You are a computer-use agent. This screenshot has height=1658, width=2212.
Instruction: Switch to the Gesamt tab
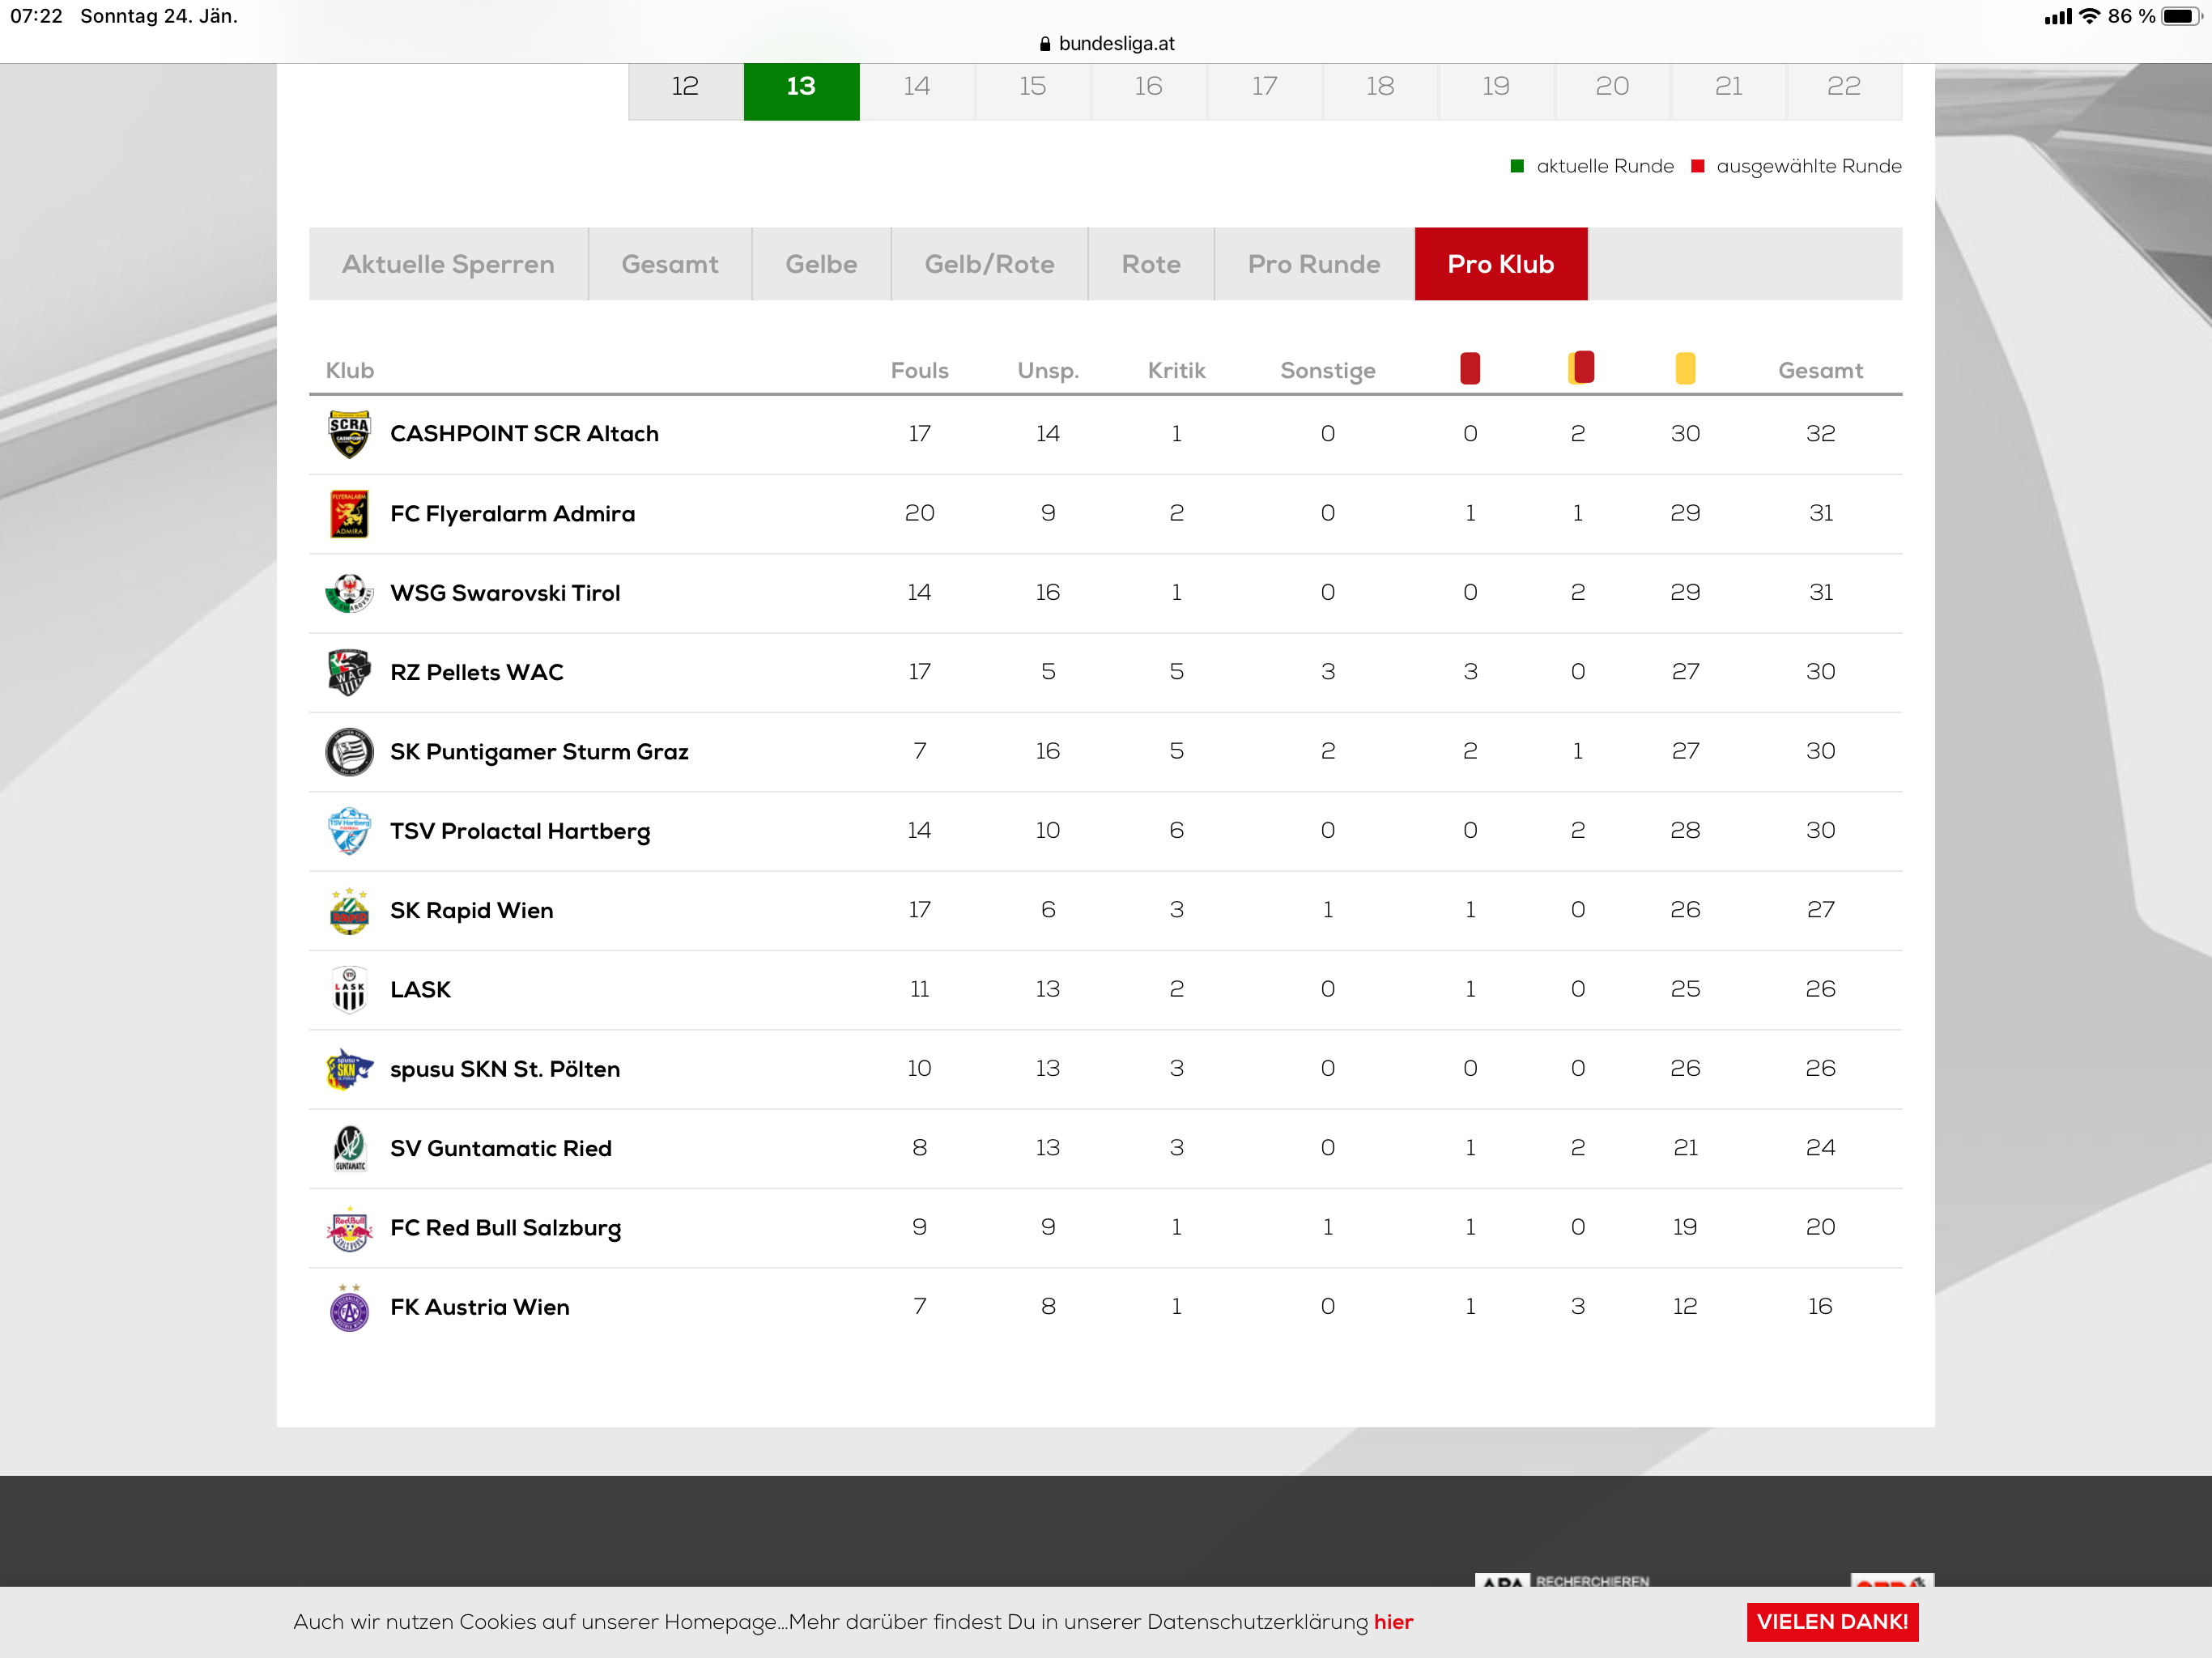click(x=670, y=264)
